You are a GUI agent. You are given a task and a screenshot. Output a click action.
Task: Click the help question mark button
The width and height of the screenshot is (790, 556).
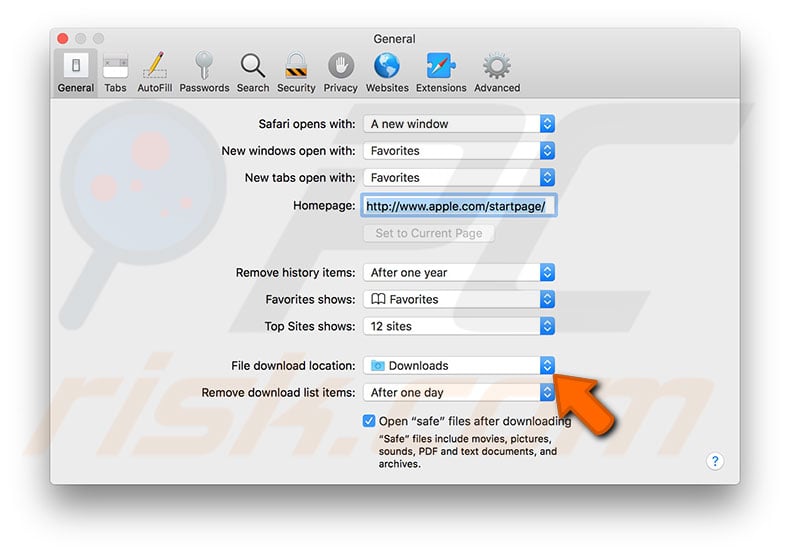pos(714,461)
